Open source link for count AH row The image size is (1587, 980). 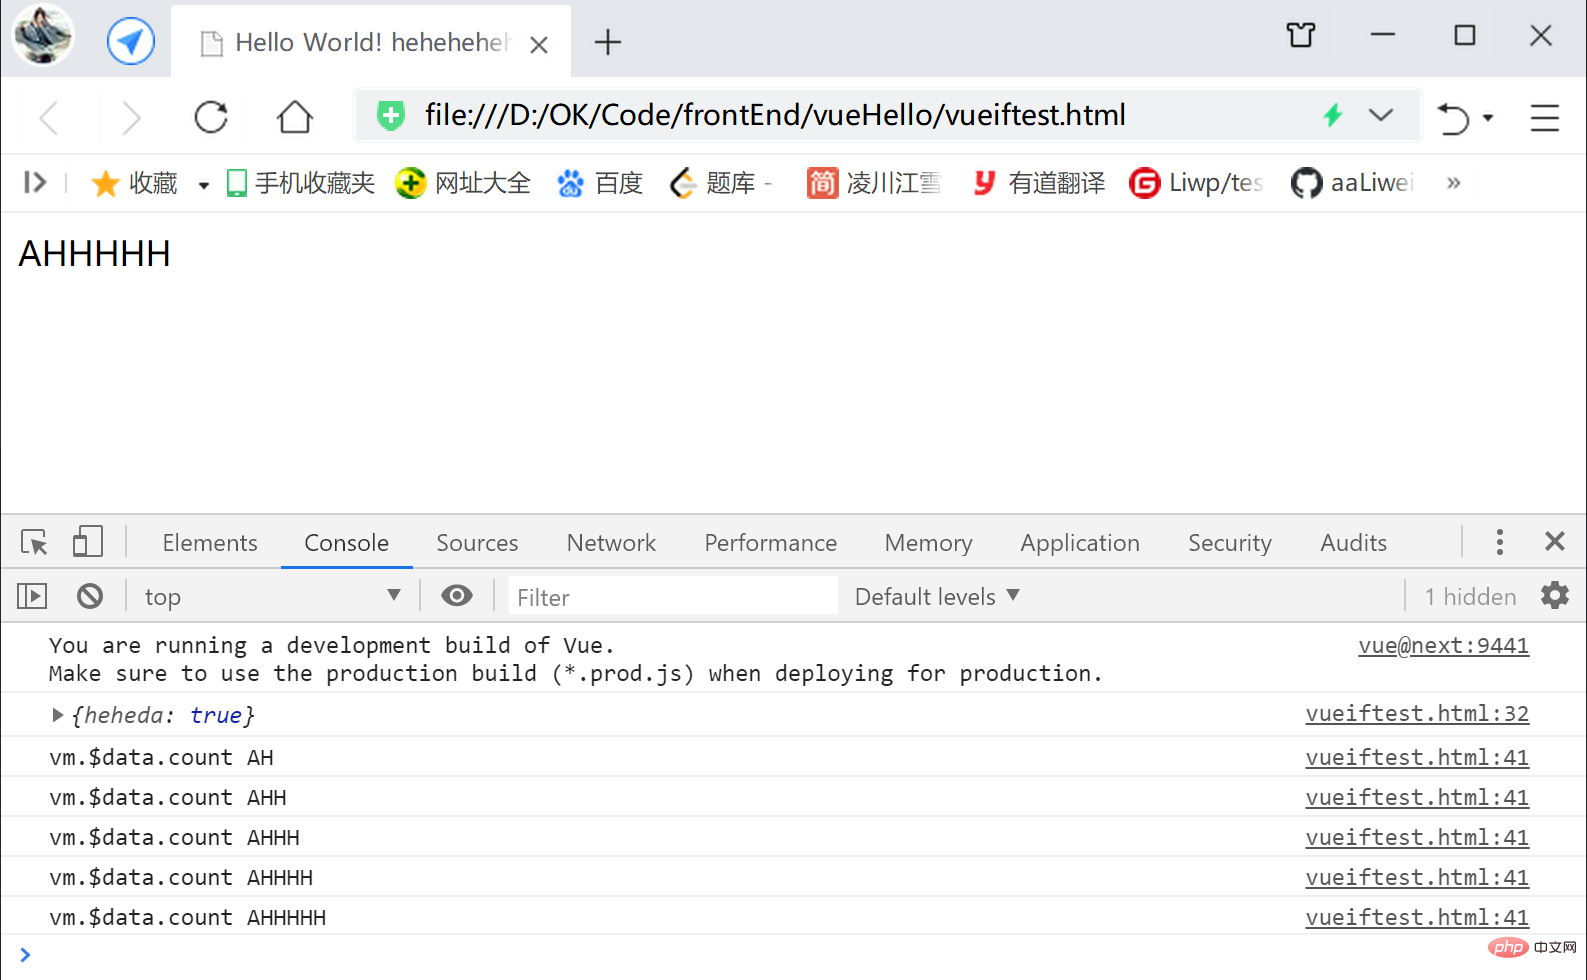[1417, 758]
